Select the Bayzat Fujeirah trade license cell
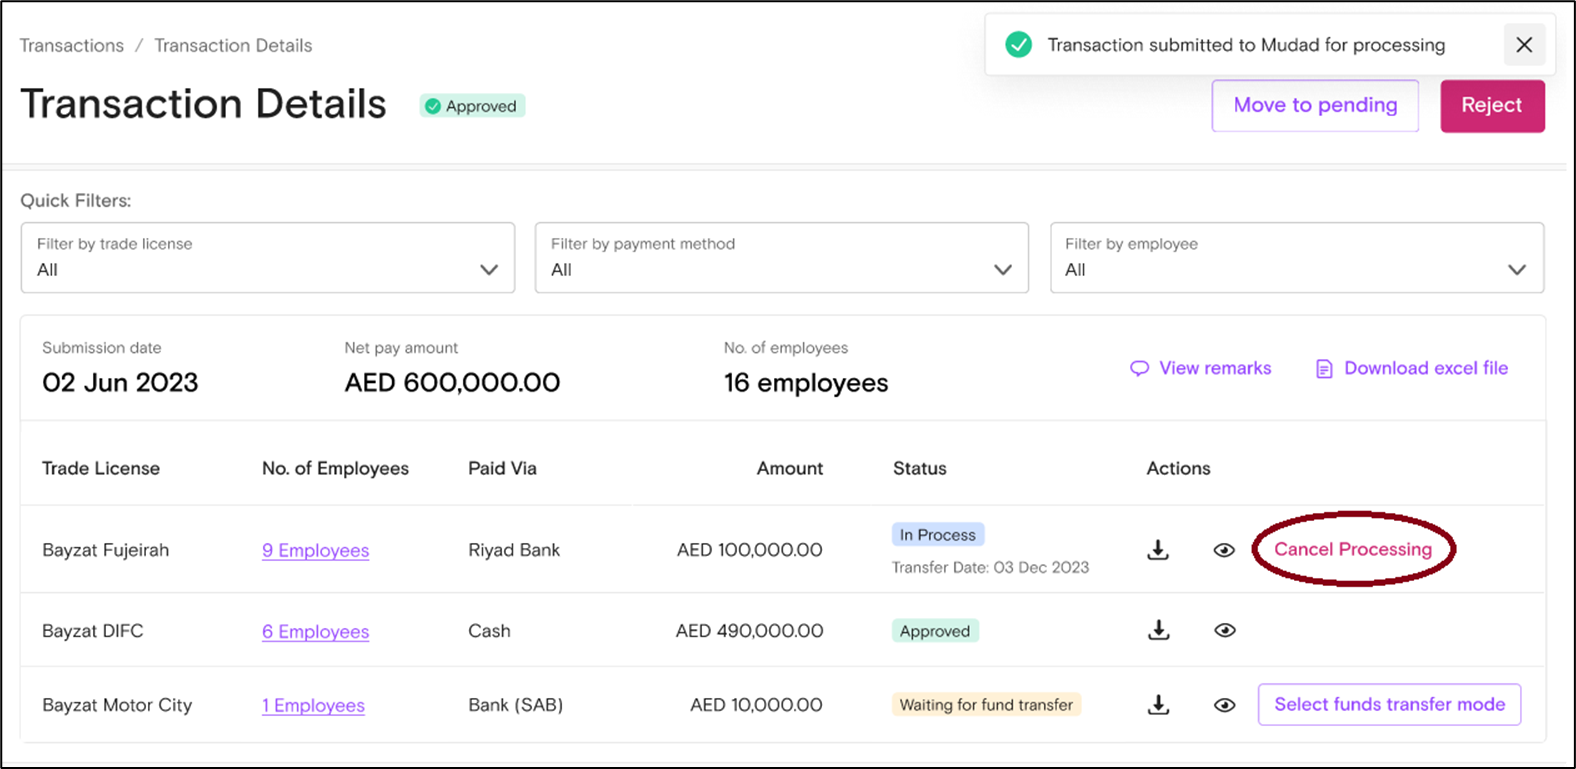Image resolution: width=1576 pixels, height=769 pixels. [x=106, y=550]
